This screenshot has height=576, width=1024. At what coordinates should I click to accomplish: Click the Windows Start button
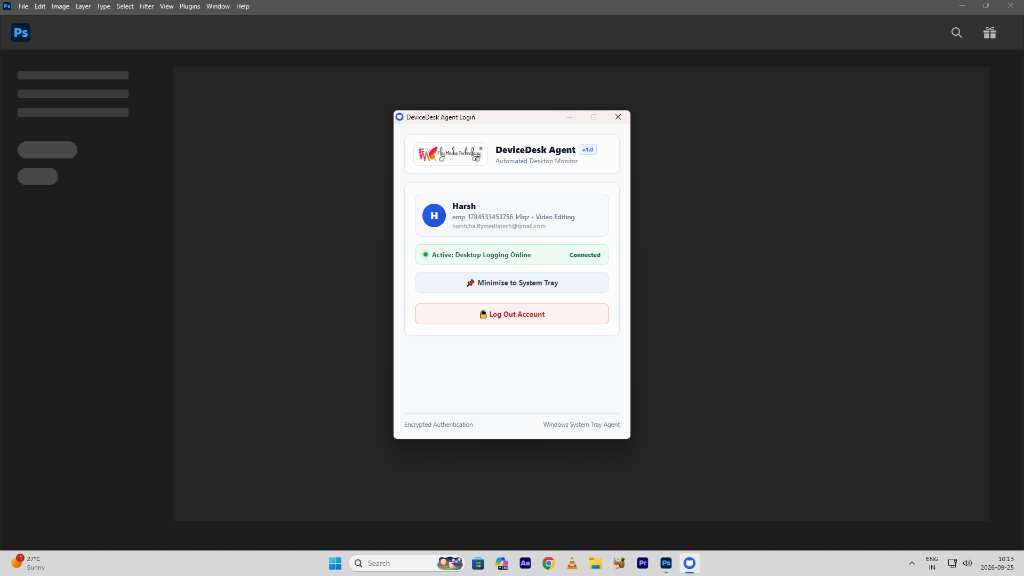[x=335, y=563]
